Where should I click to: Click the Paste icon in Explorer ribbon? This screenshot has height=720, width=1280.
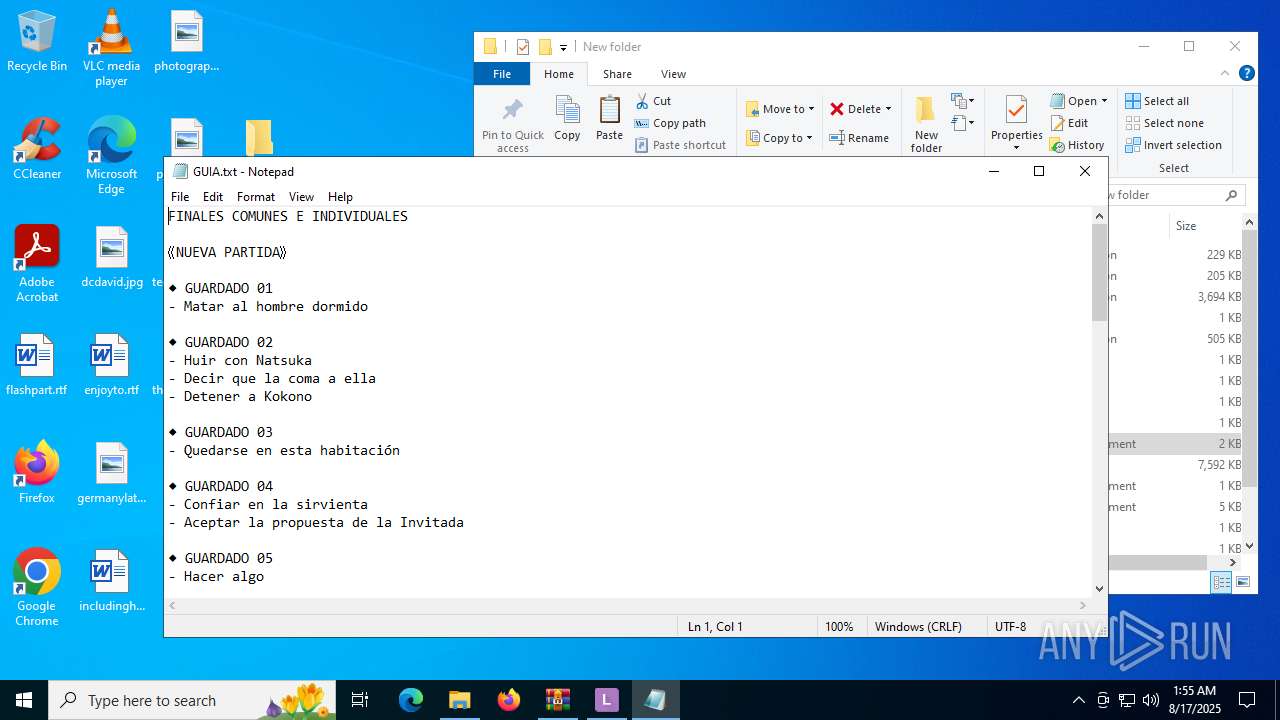coord(609,119)
